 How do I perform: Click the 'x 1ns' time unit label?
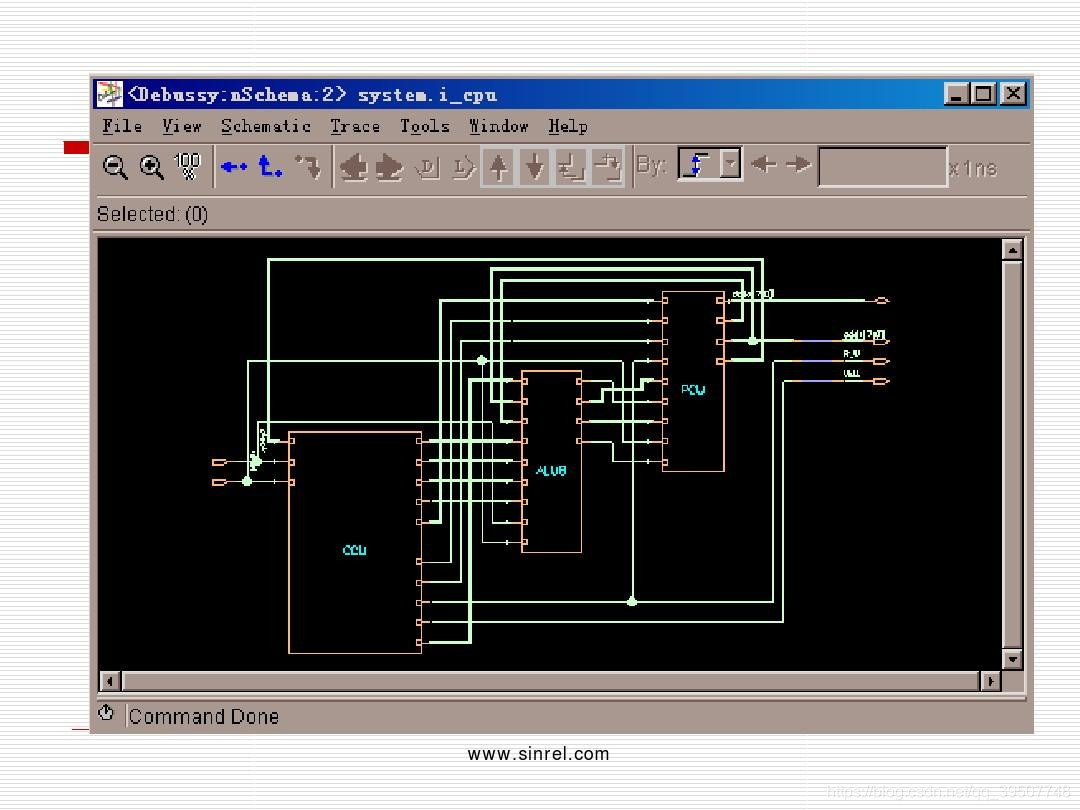(973, 169)
